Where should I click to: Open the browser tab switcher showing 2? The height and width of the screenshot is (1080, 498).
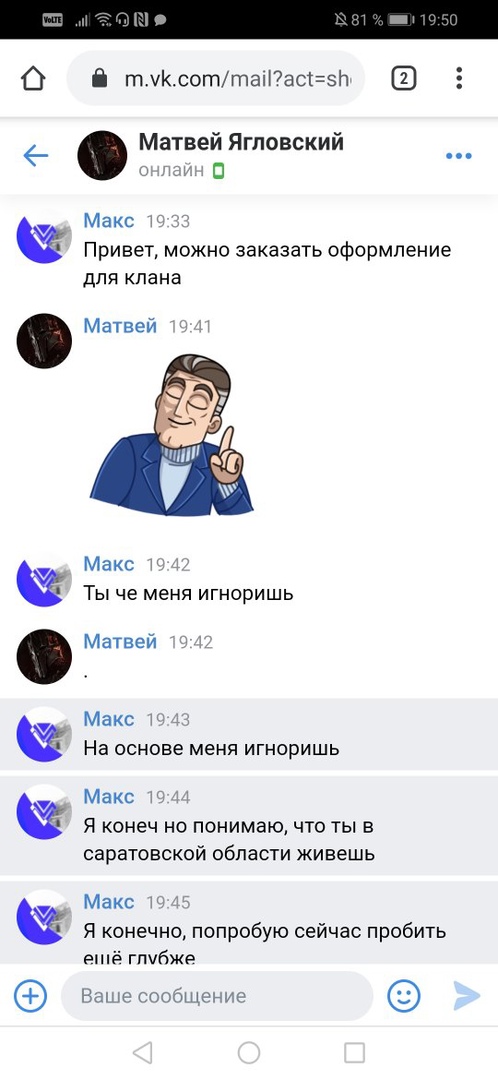point(404,79)
